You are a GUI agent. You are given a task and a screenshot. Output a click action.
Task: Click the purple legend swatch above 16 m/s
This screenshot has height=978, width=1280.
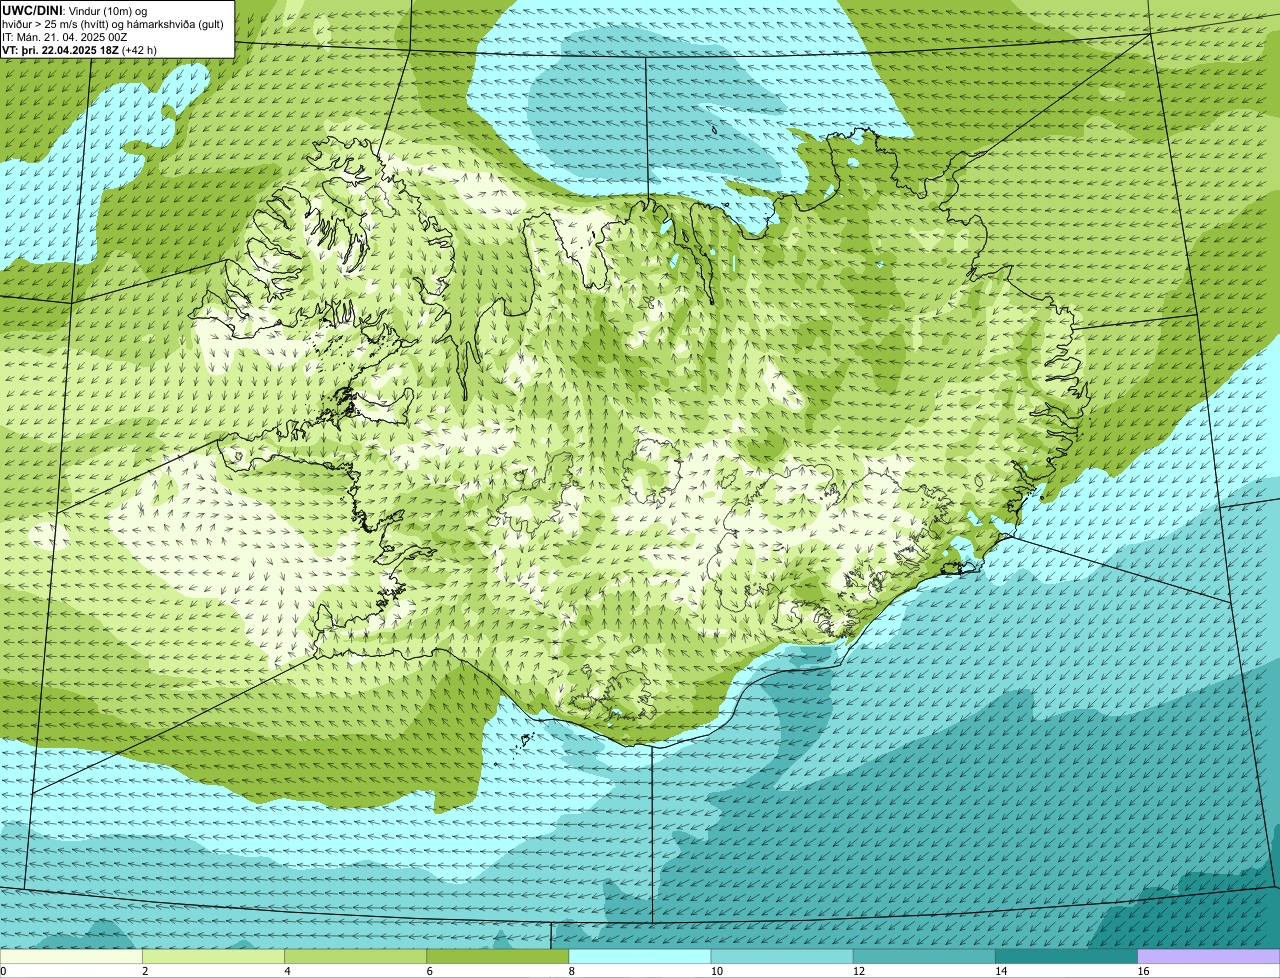pos(1209,956)
